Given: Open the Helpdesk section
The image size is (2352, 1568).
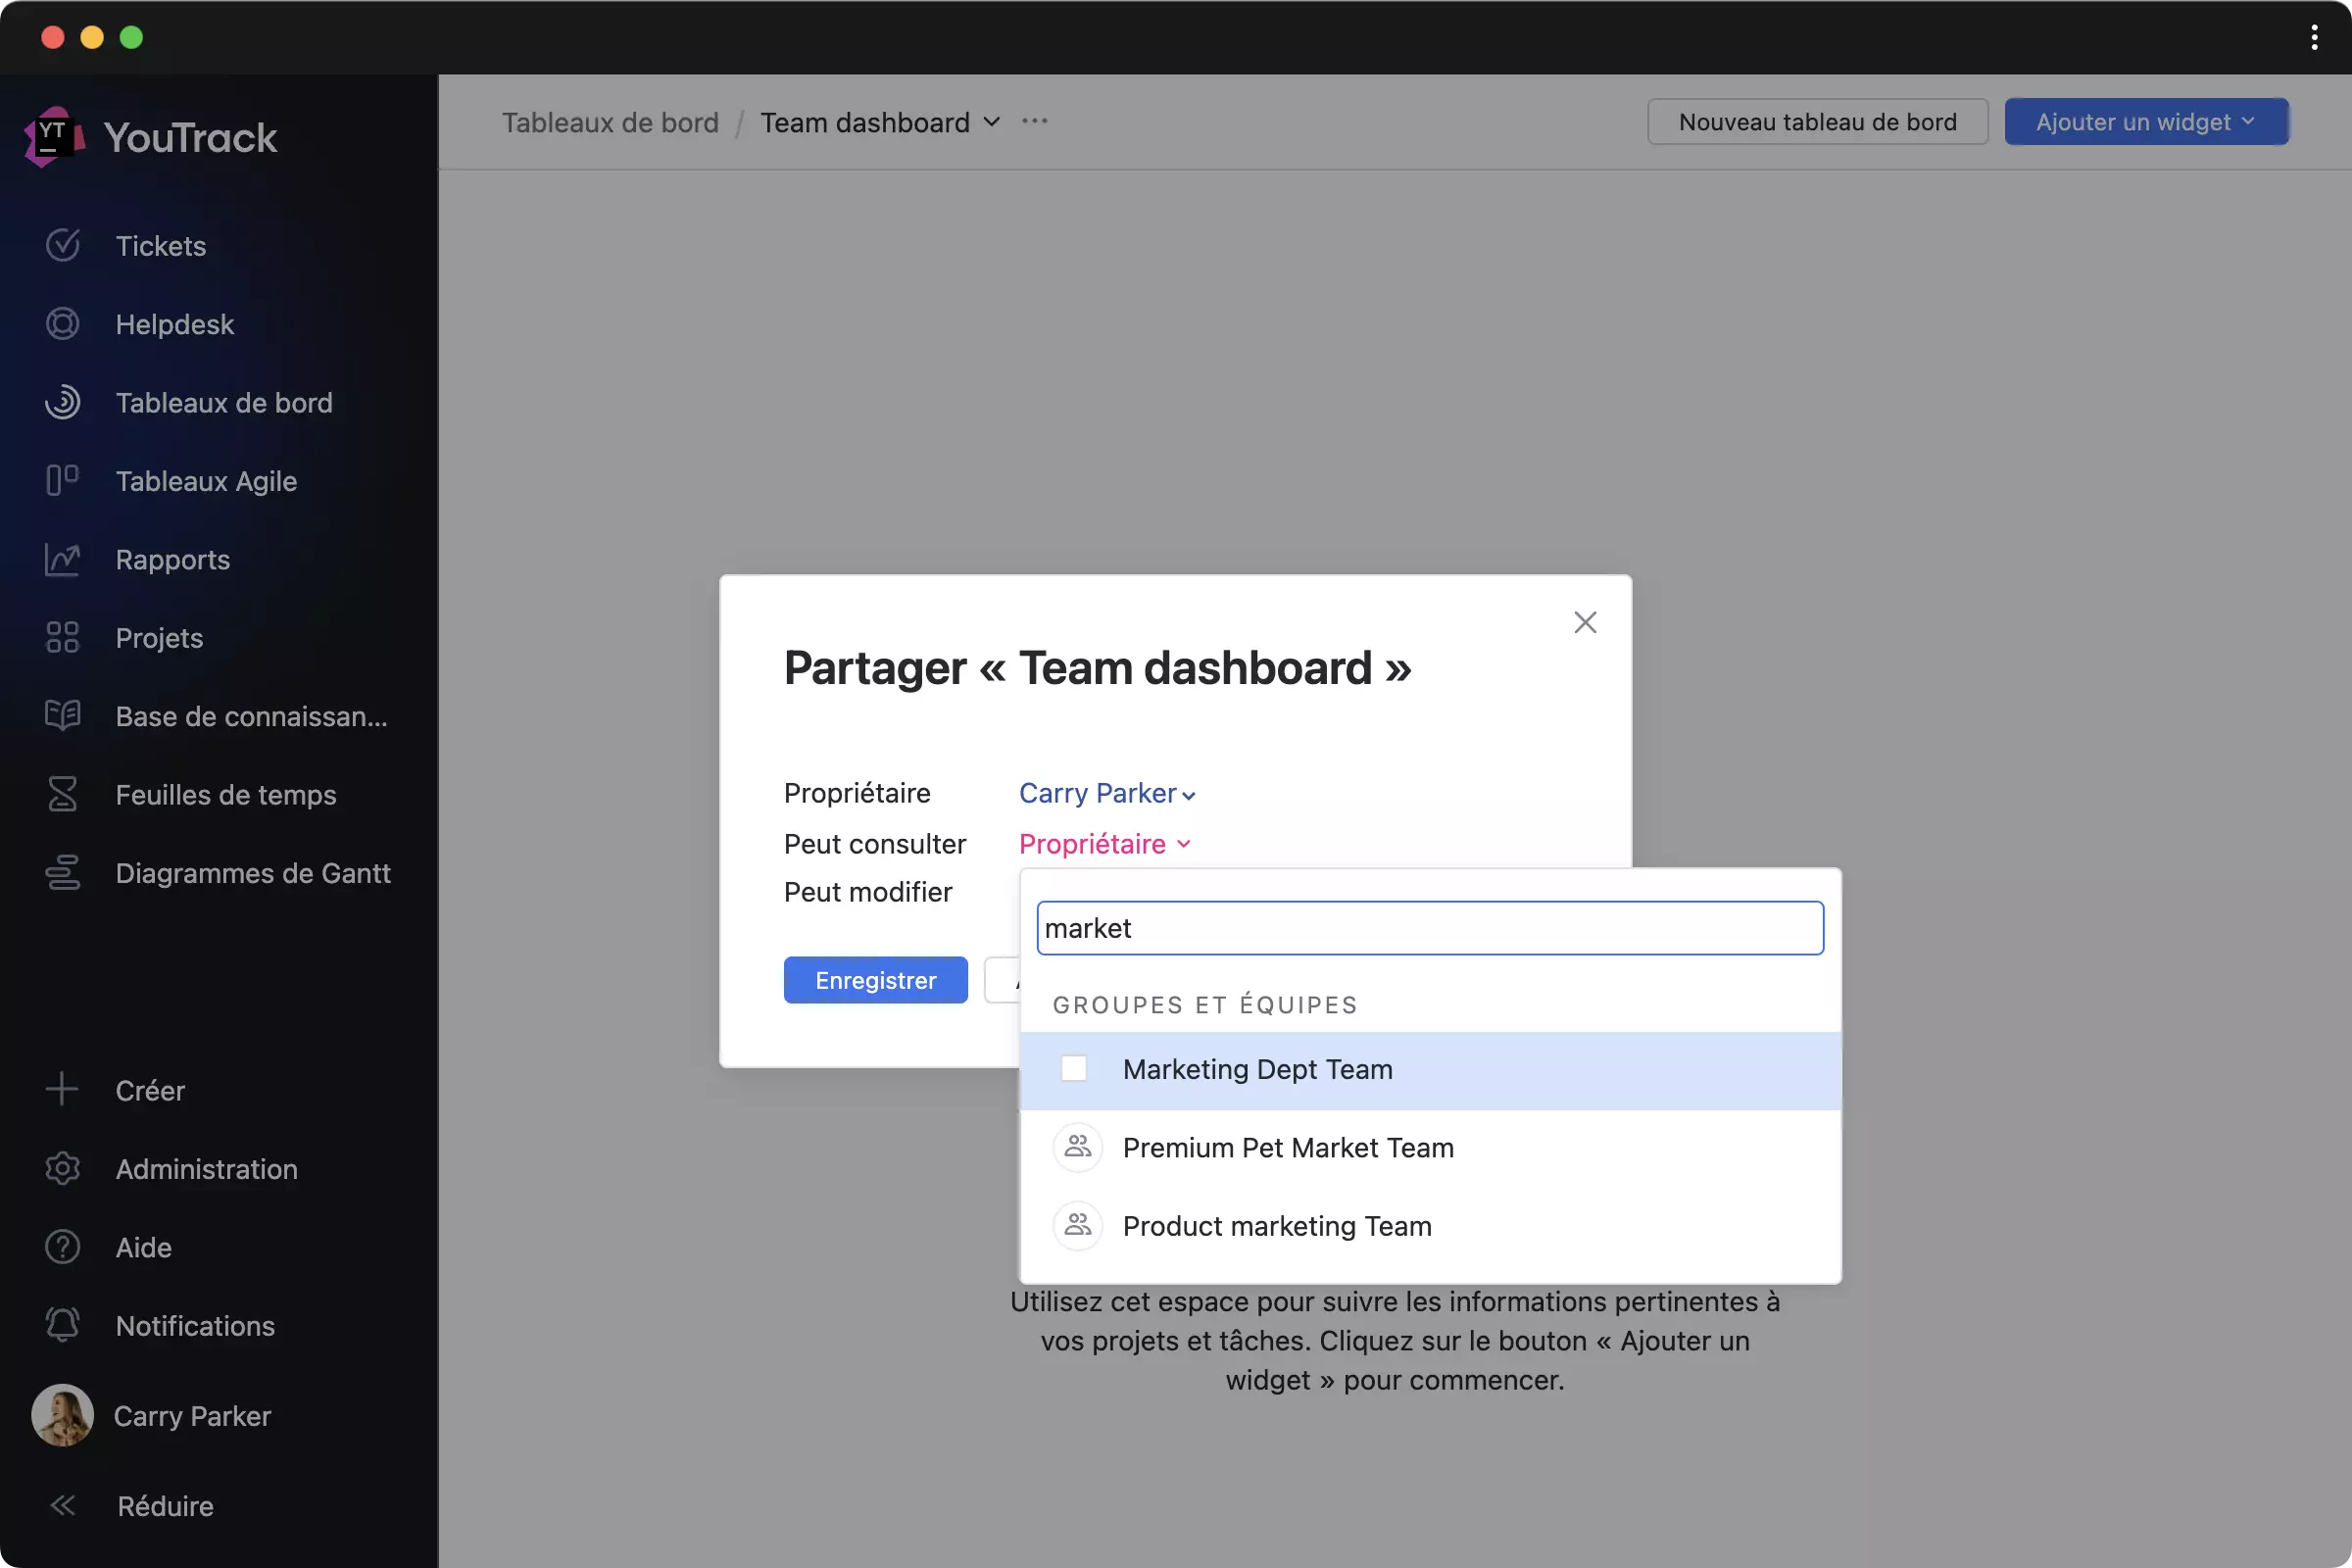Looking at the screenshot, I should pyautogui.click(x=175, y=323).
